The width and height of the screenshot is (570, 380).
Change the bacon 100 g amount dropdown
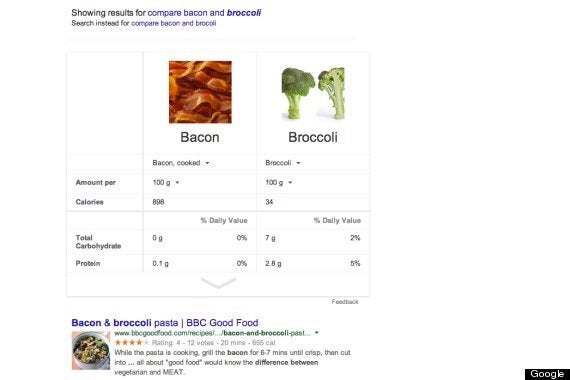pos(166,183)
